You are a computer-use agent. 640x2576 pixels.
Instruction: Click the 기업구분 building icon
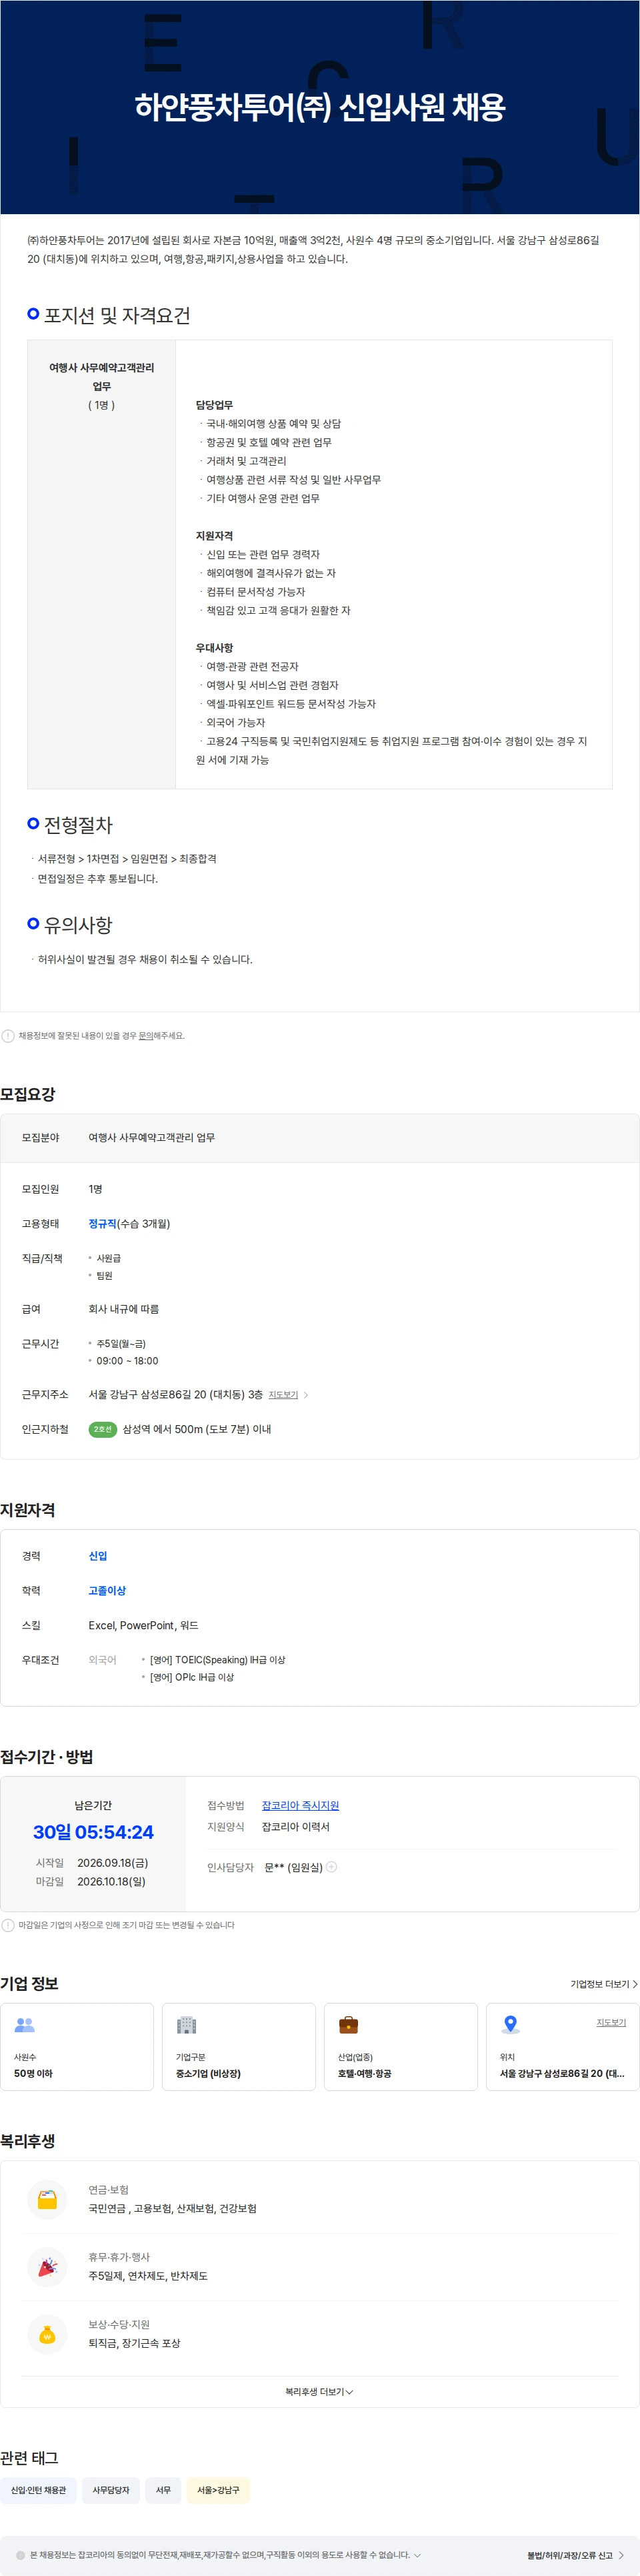[186, 2025]
